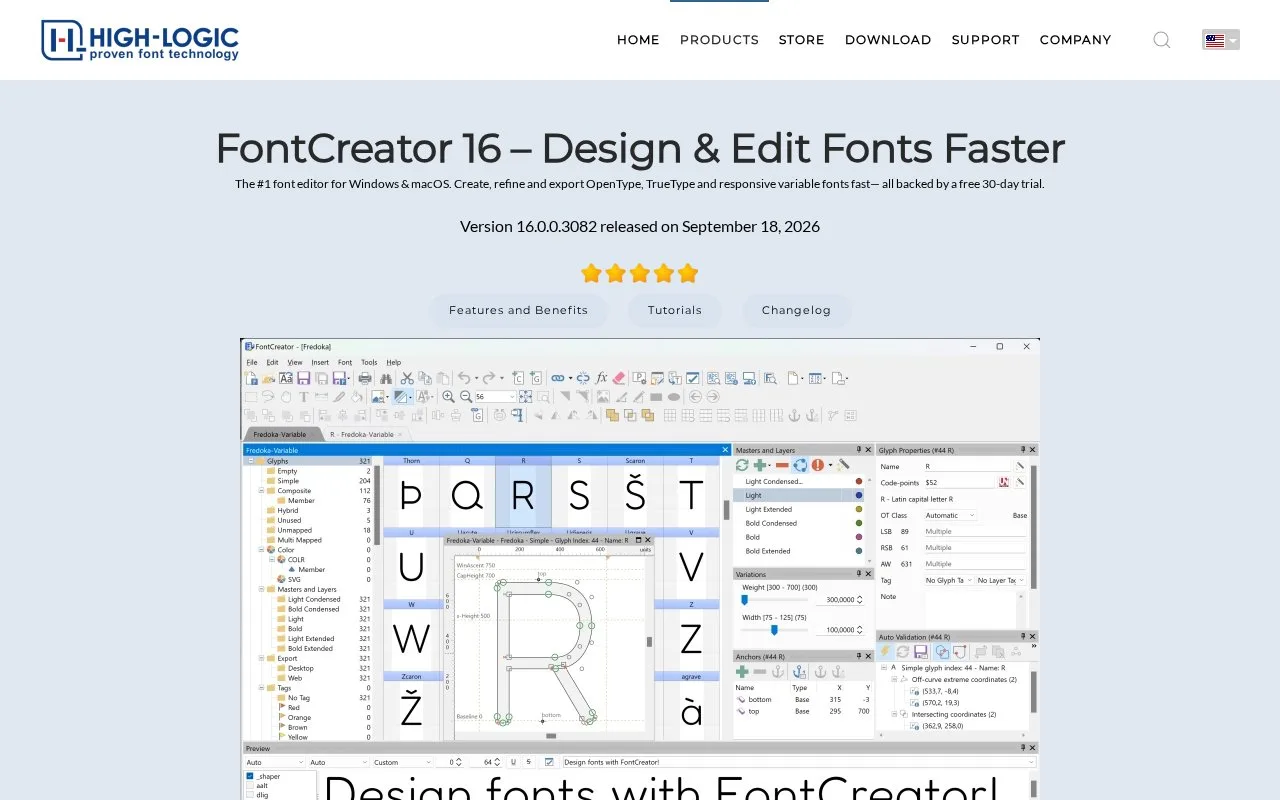
Task: Click the Weight variation slider handle
Action: pos(744,600)
